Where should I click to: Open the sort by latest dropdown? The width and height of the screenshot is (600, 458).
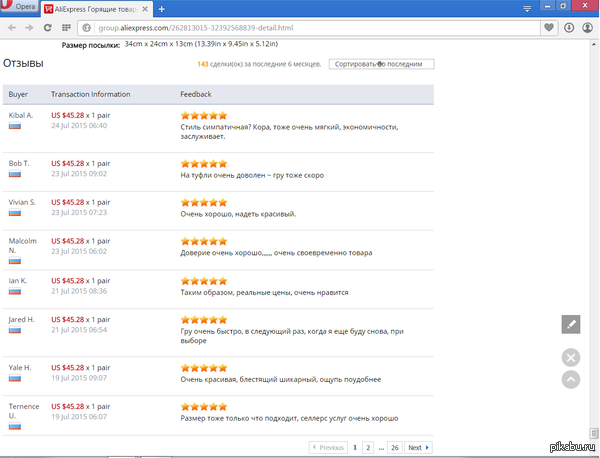pyautogui.click(x=381, y=64)
